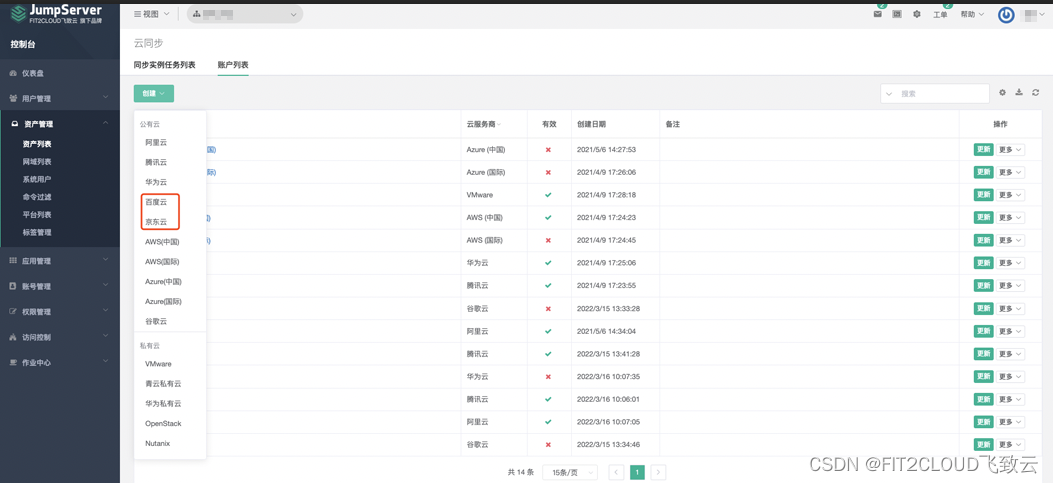Expand the 作业中心 sidebar menu
The image size is (1053, 483).
60,362
